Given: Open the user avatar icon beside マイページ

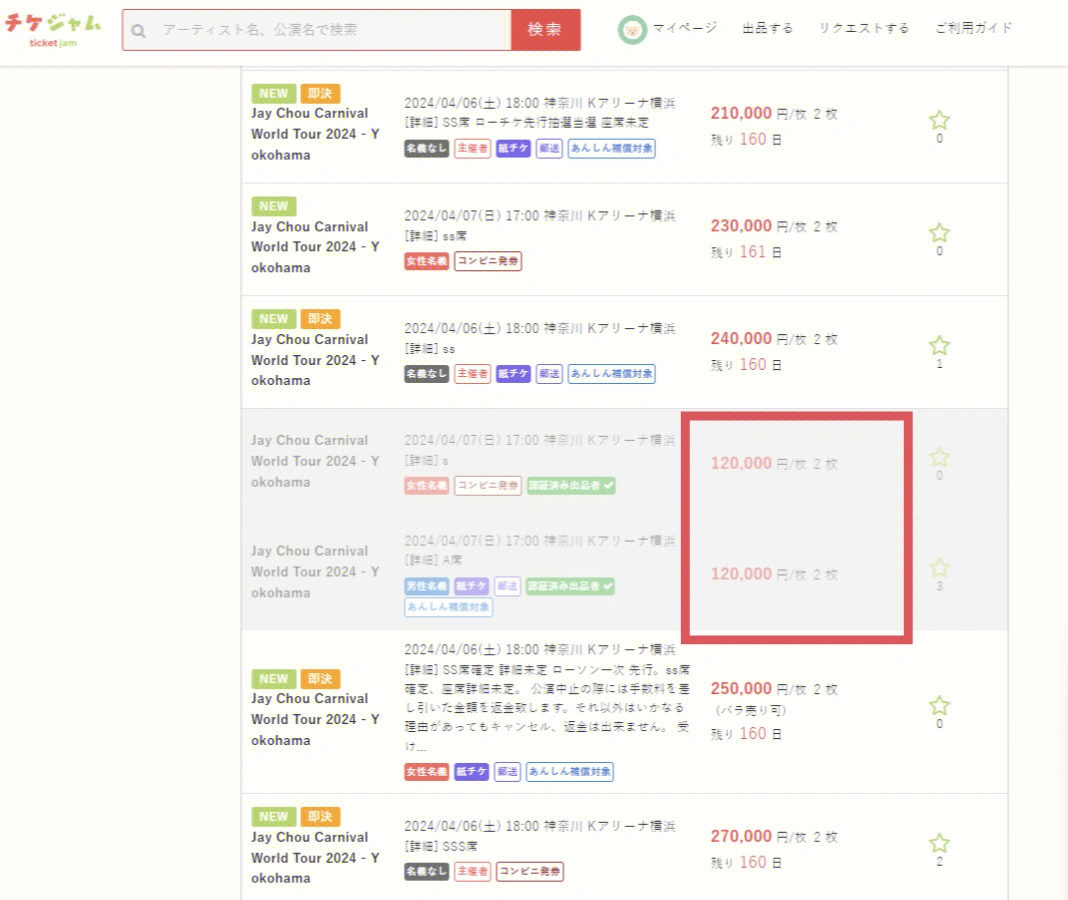Looking at the screenshot, I should click(632, 29).
